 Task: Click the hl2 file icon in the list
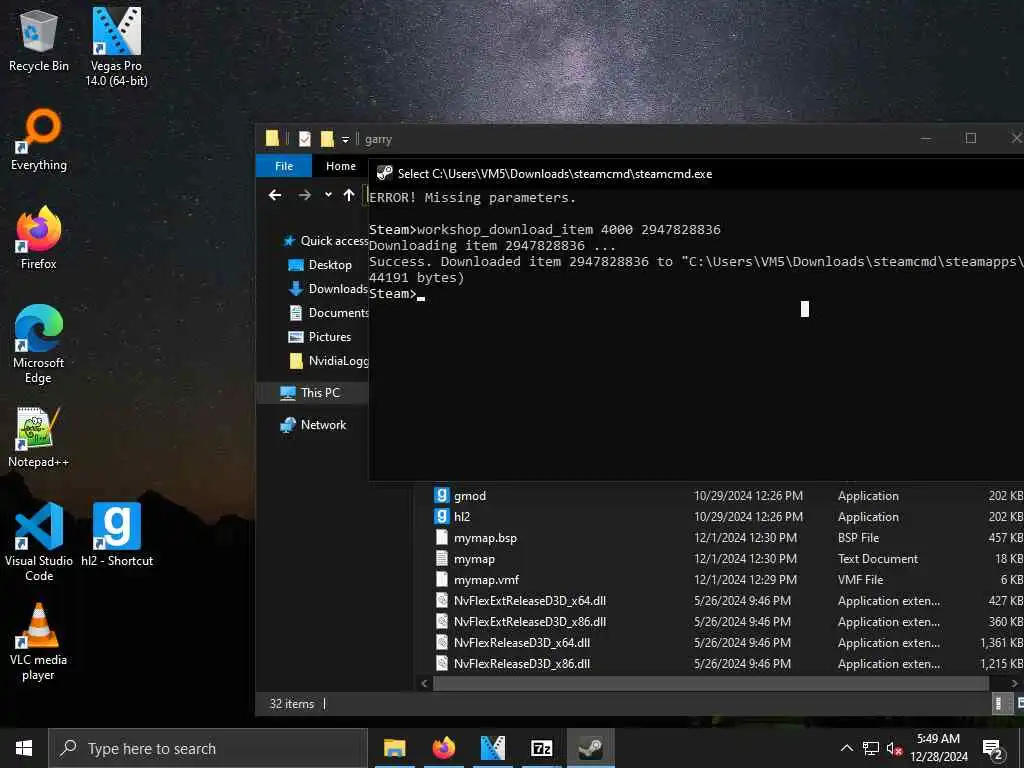[x=441, y=516]
